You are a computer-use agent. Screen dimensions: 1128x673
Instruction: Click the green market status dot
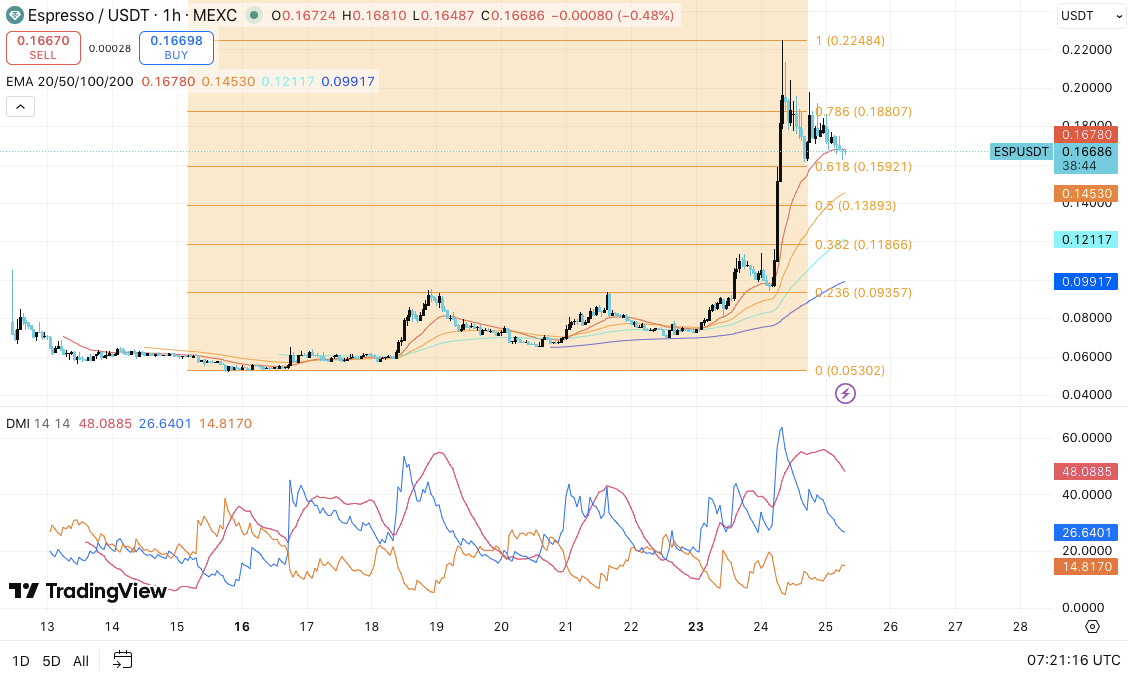tap(256, 16)
